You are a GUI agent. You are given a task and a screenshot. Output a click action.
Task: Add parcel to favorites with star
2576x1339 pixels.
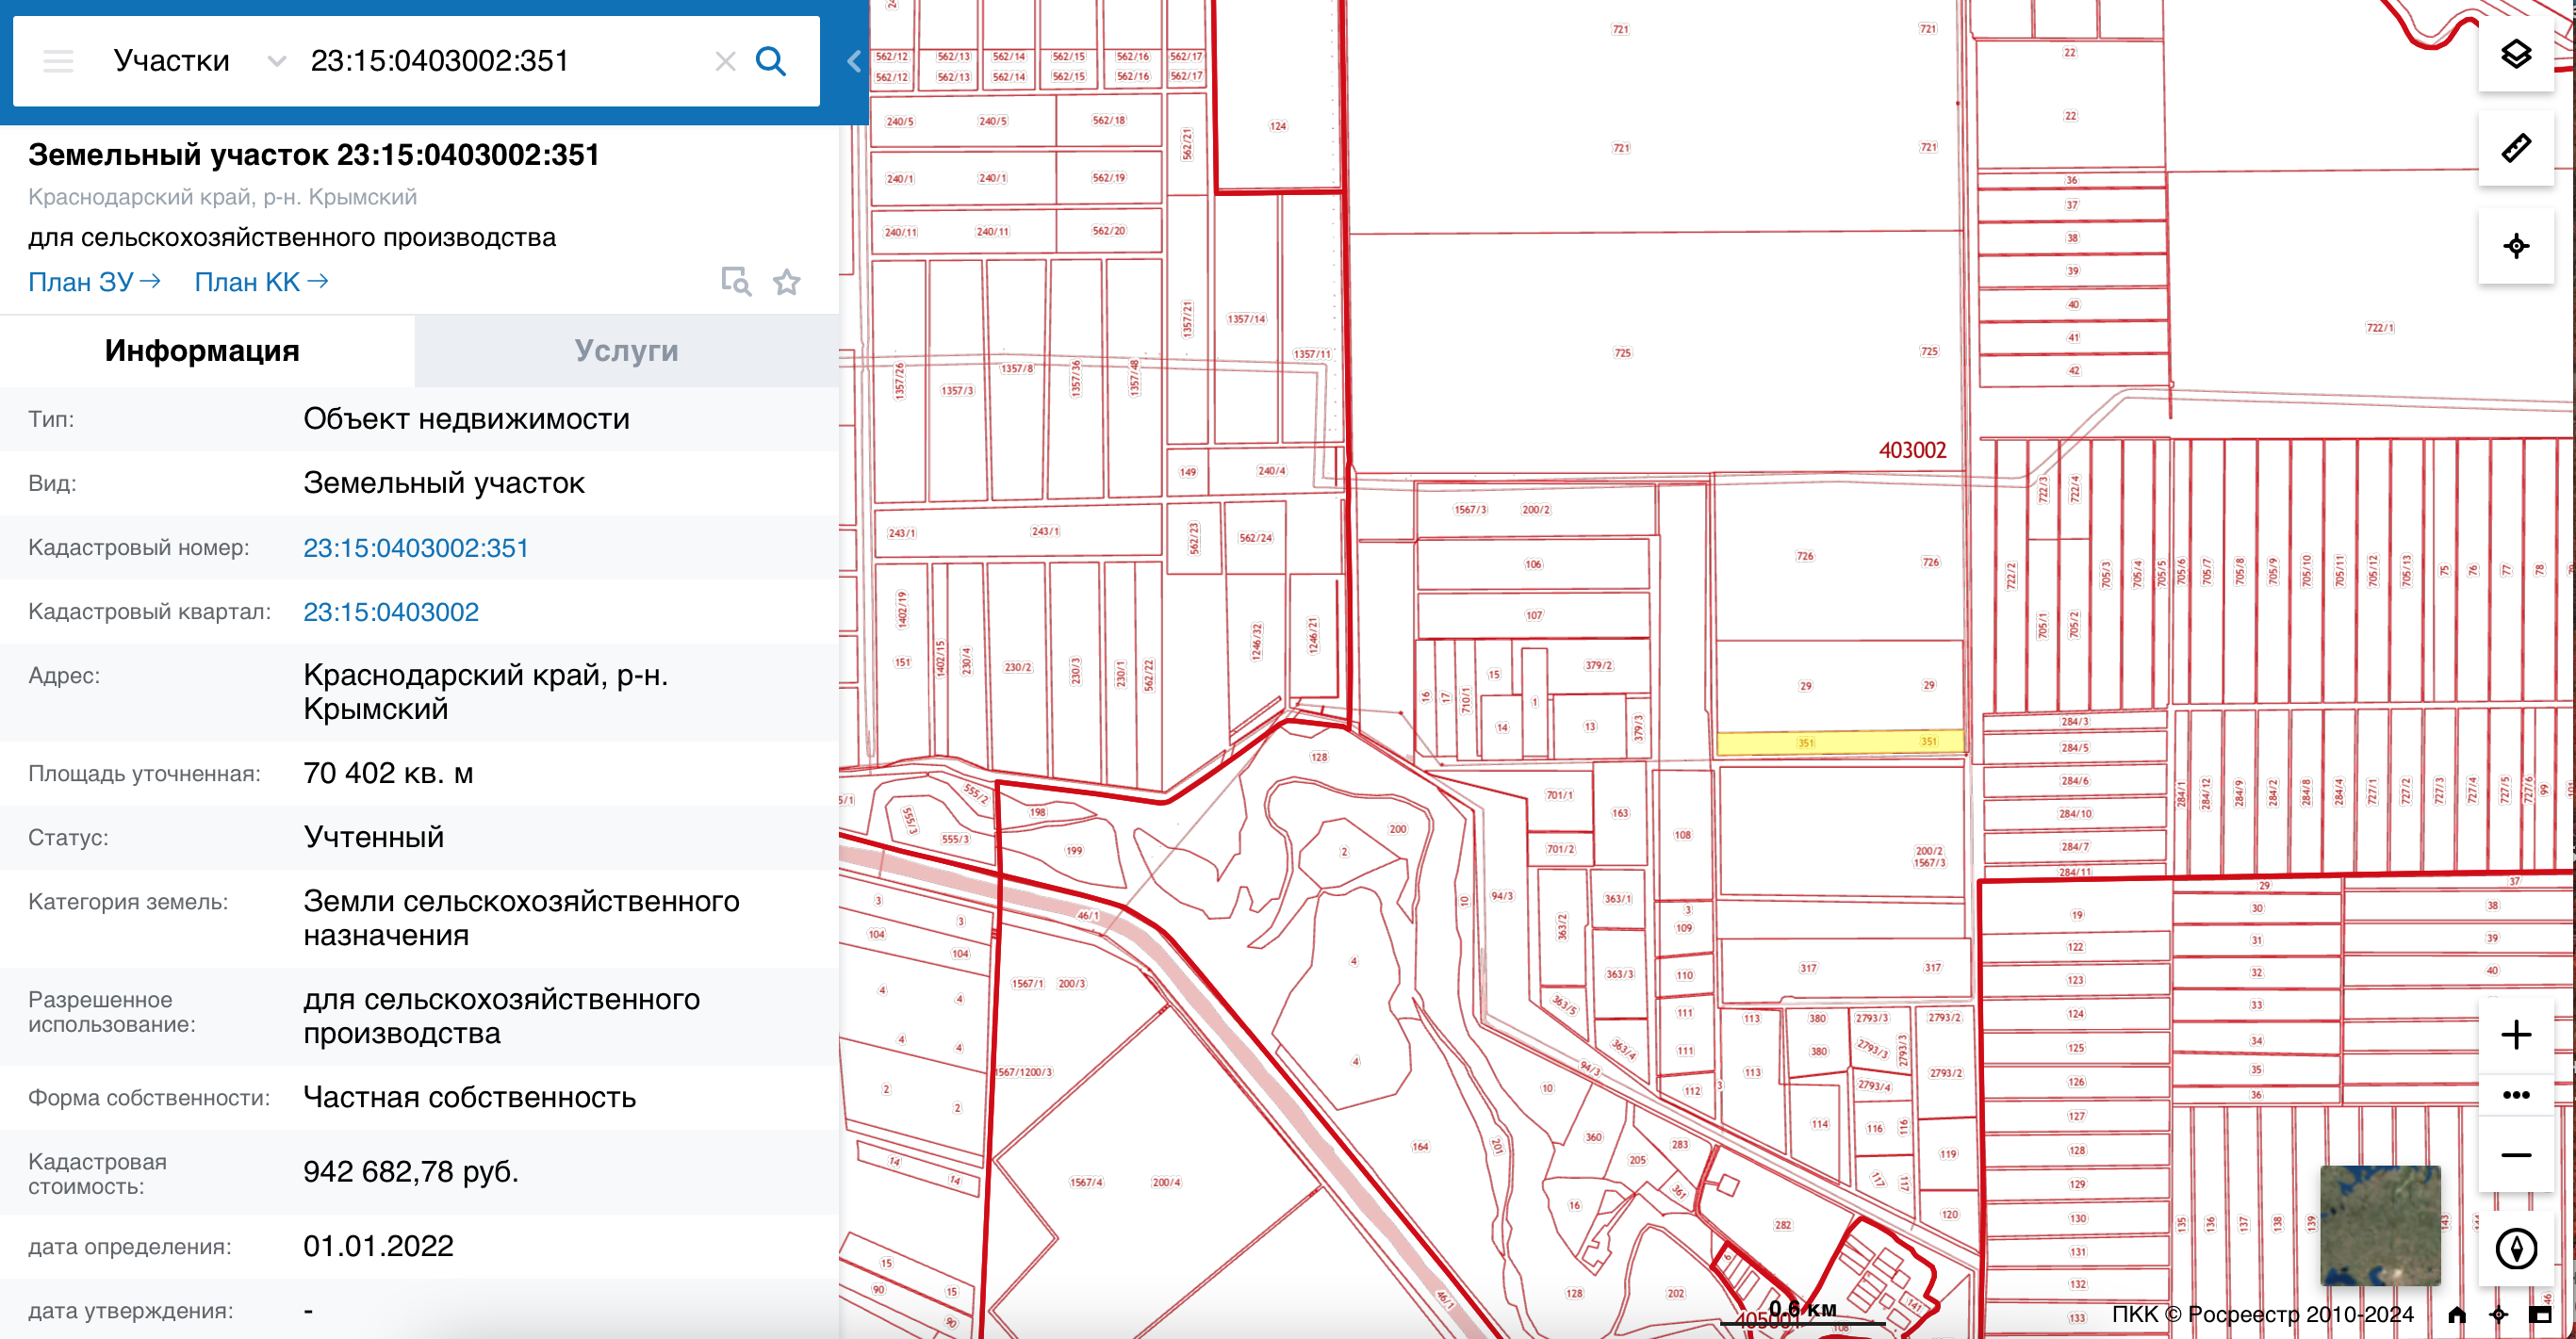click(x=787, y=282)
